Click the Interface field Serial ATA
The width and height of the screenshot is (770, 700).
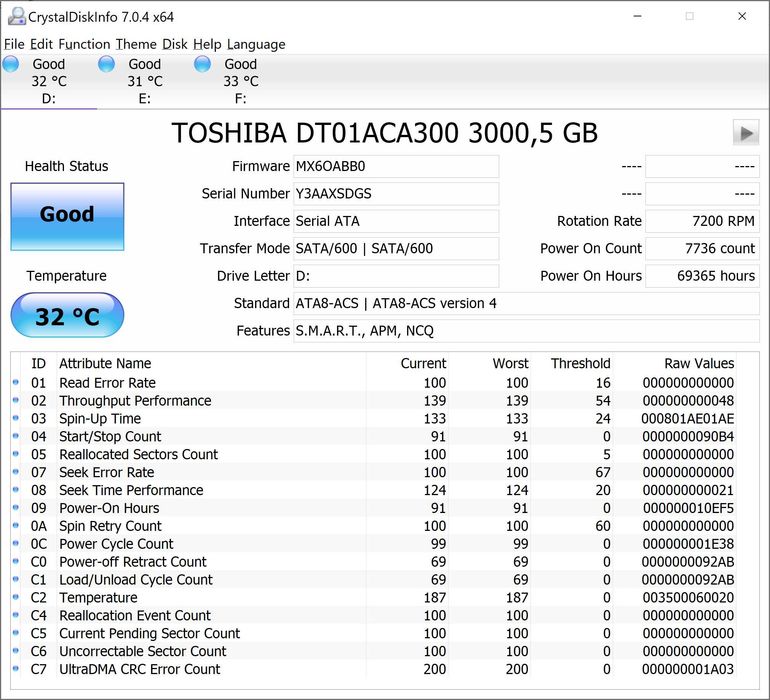click(x=396, y=222)
